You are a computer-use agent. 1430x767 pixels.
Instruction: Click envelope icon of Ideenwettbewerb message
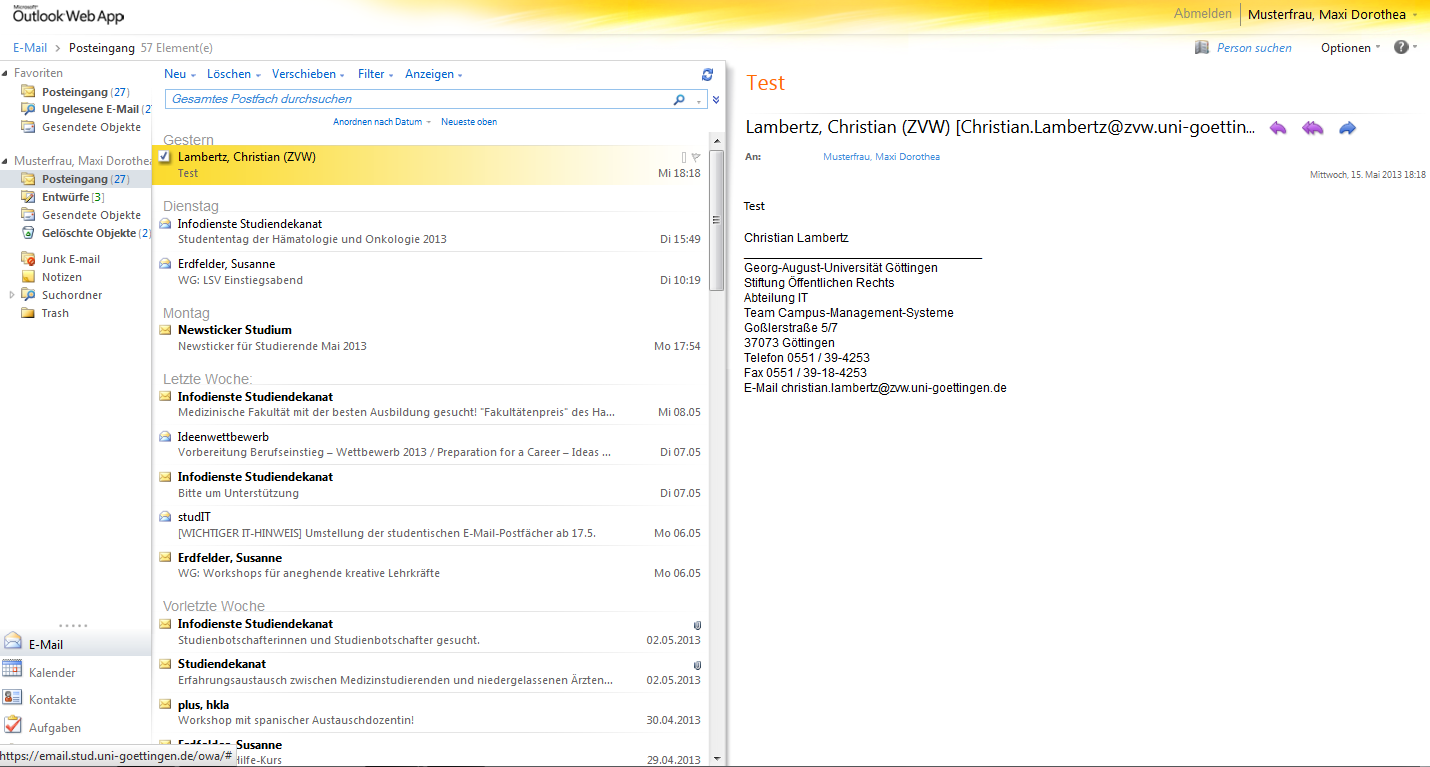[x=165, y=437]
